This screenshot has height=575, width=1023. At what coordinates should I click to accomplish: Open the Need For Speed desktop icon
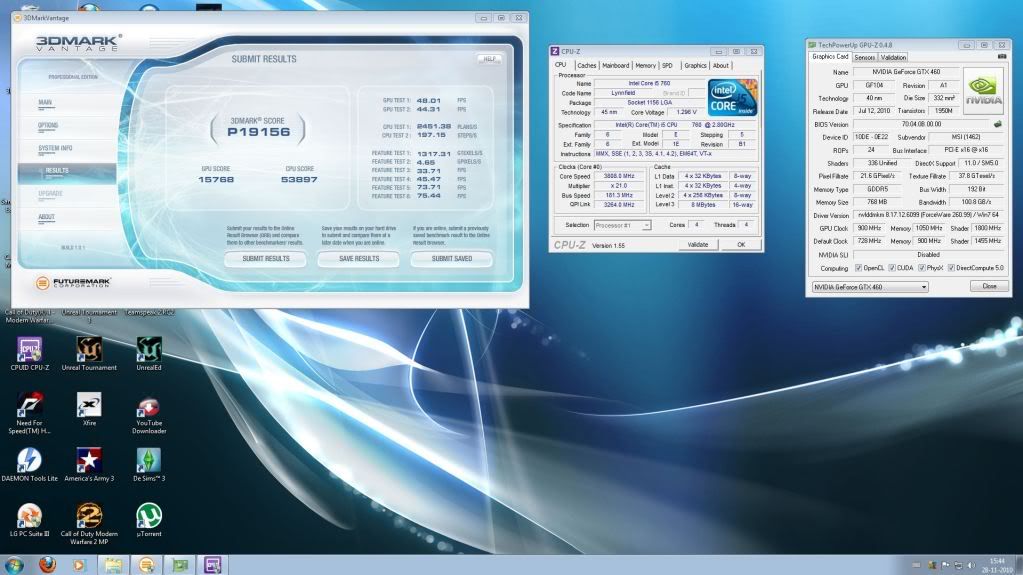(29, 412)
